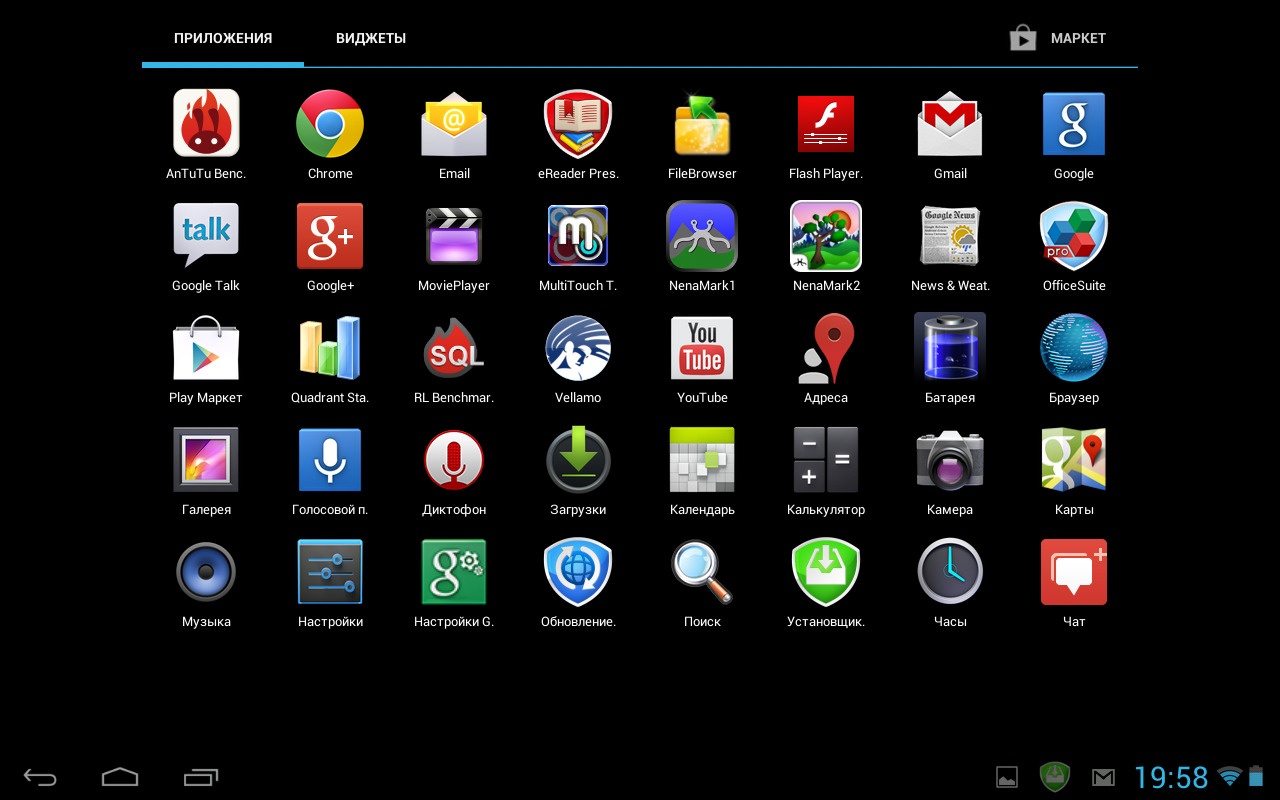1280x800 pixels.
Task: Launch the Flash Player settings app
Action: (826, 124)
